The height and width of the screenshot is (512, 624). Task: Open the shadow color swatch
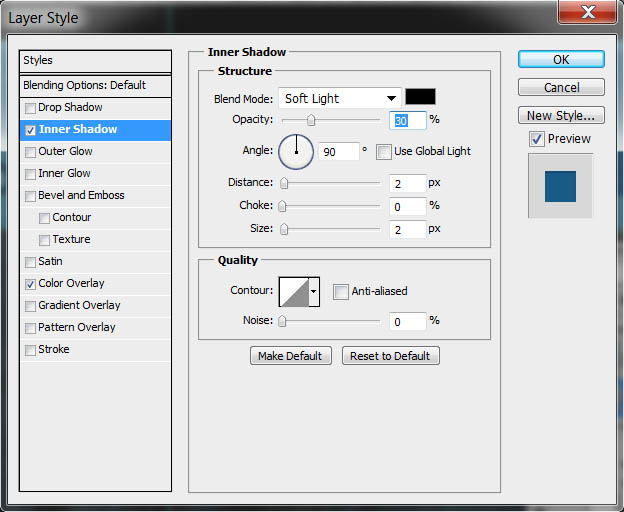coord(420,97)
